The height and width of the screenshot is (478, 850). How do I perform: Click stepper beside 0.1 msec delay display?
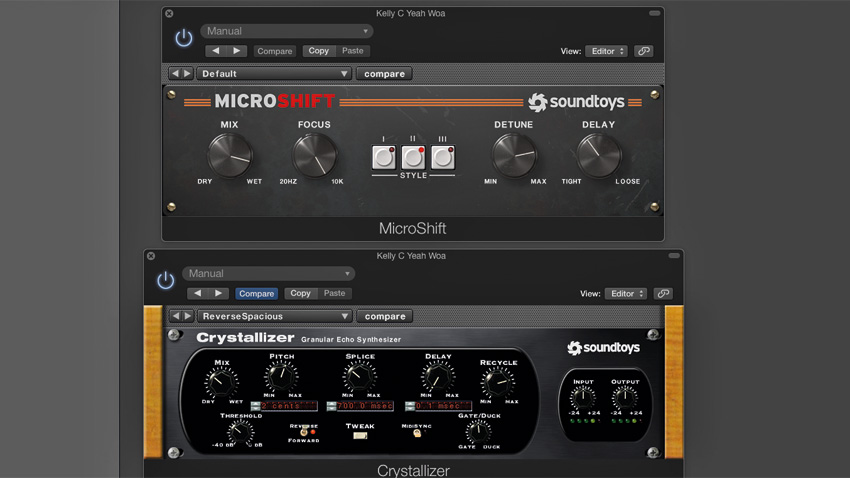pyautogui.click(x=410, y=406)
